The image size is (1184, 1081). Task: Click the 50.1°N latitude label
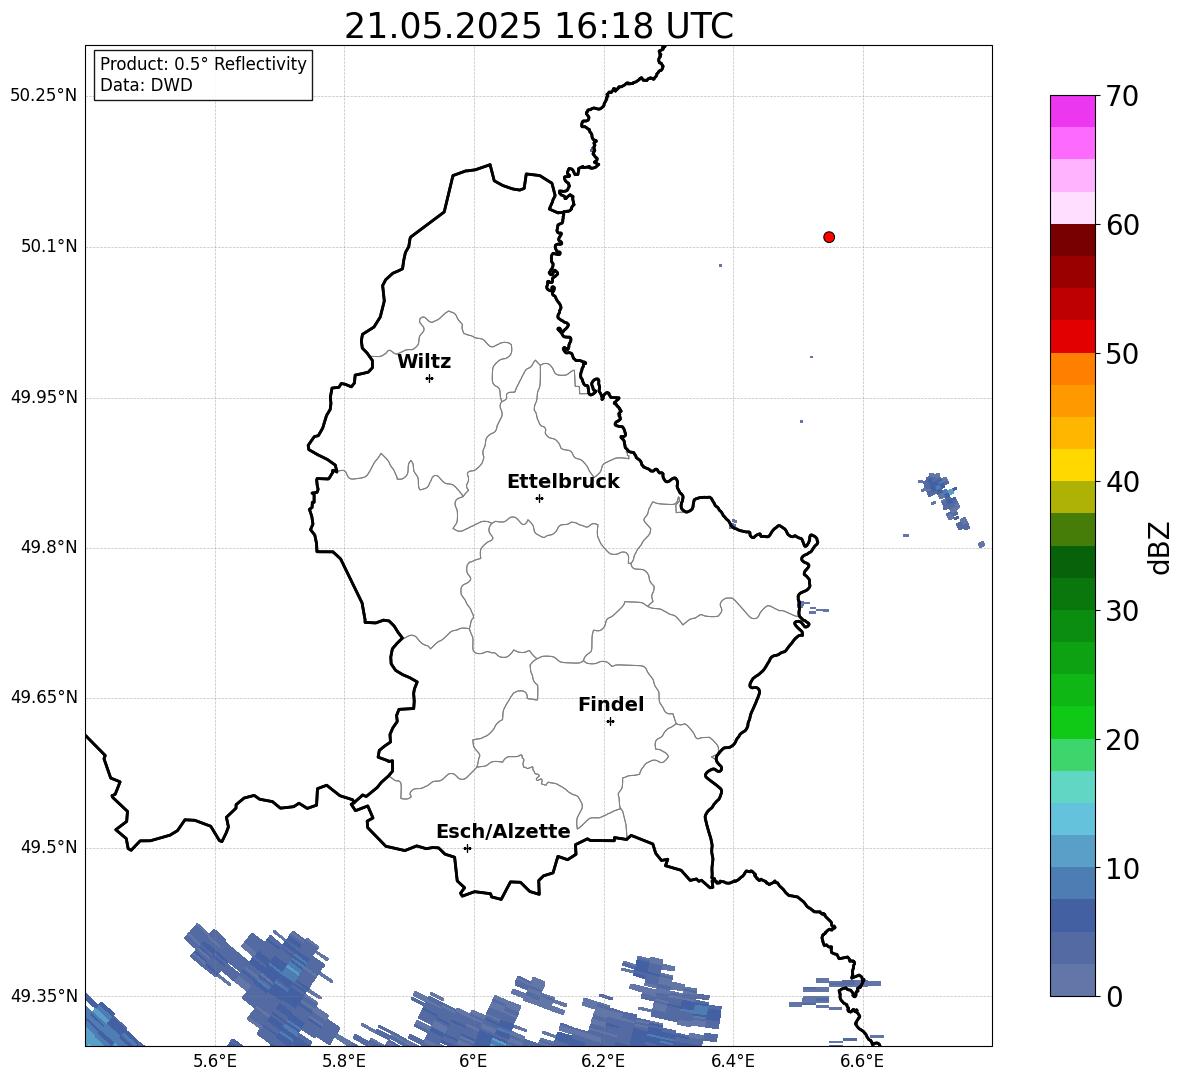49,247
